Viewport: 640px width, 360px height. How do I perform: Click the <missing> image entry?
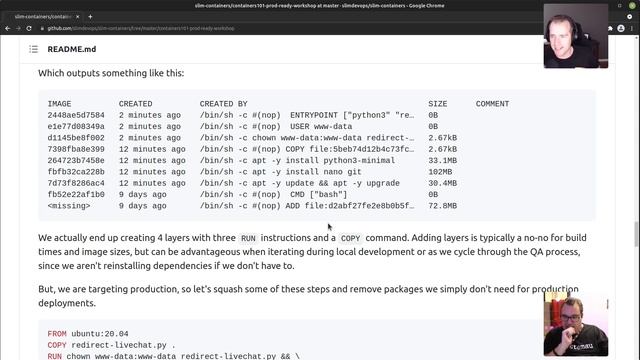tap(69, 206)
